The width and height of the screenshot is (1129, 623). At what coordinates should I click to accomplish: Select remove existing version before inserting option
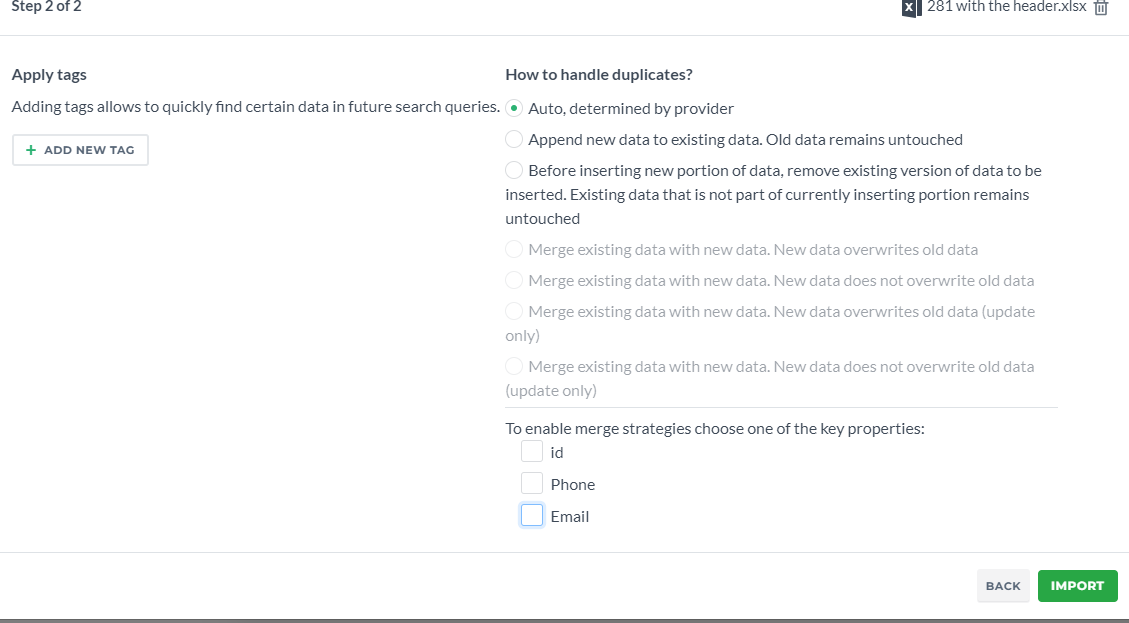click(x=513, y=170)
